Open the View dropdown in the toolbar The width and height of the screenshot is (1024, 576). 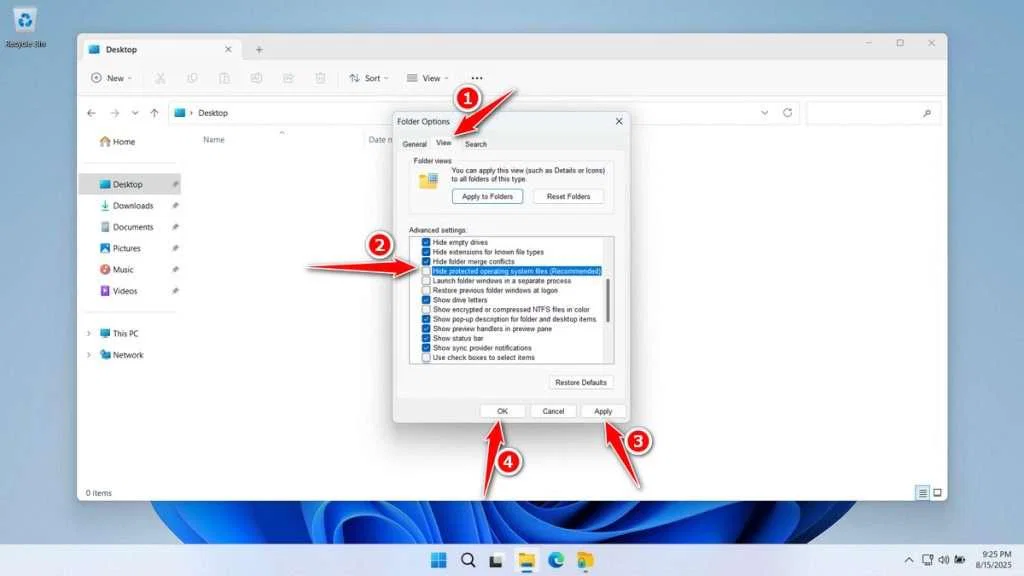tap(427, 78)
